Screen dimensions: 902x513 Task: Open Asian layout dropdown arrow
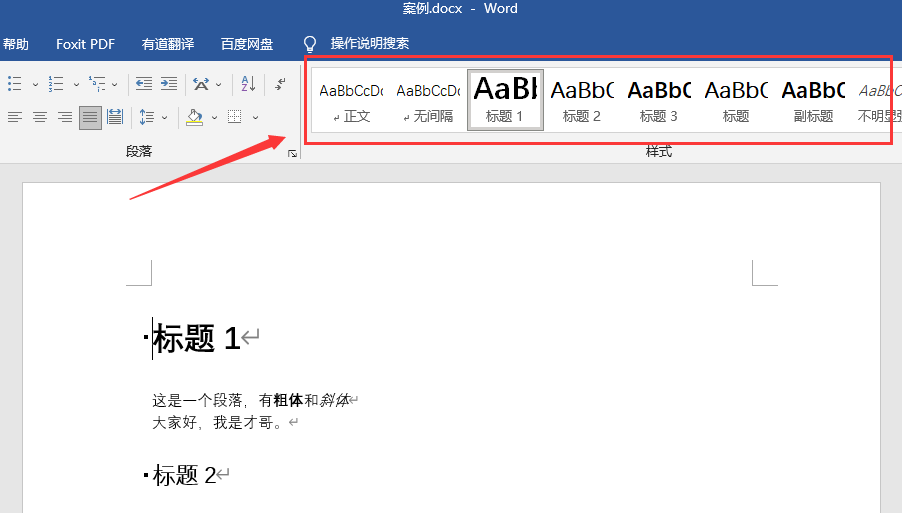coord(219,85)
